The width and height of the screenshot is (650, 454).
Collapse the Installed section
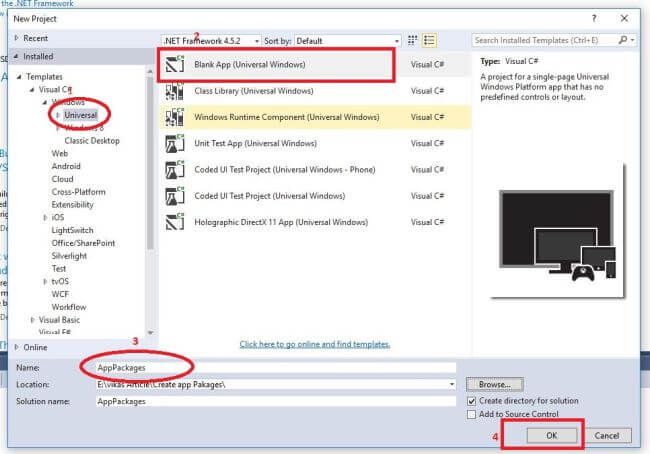point(16,56)
